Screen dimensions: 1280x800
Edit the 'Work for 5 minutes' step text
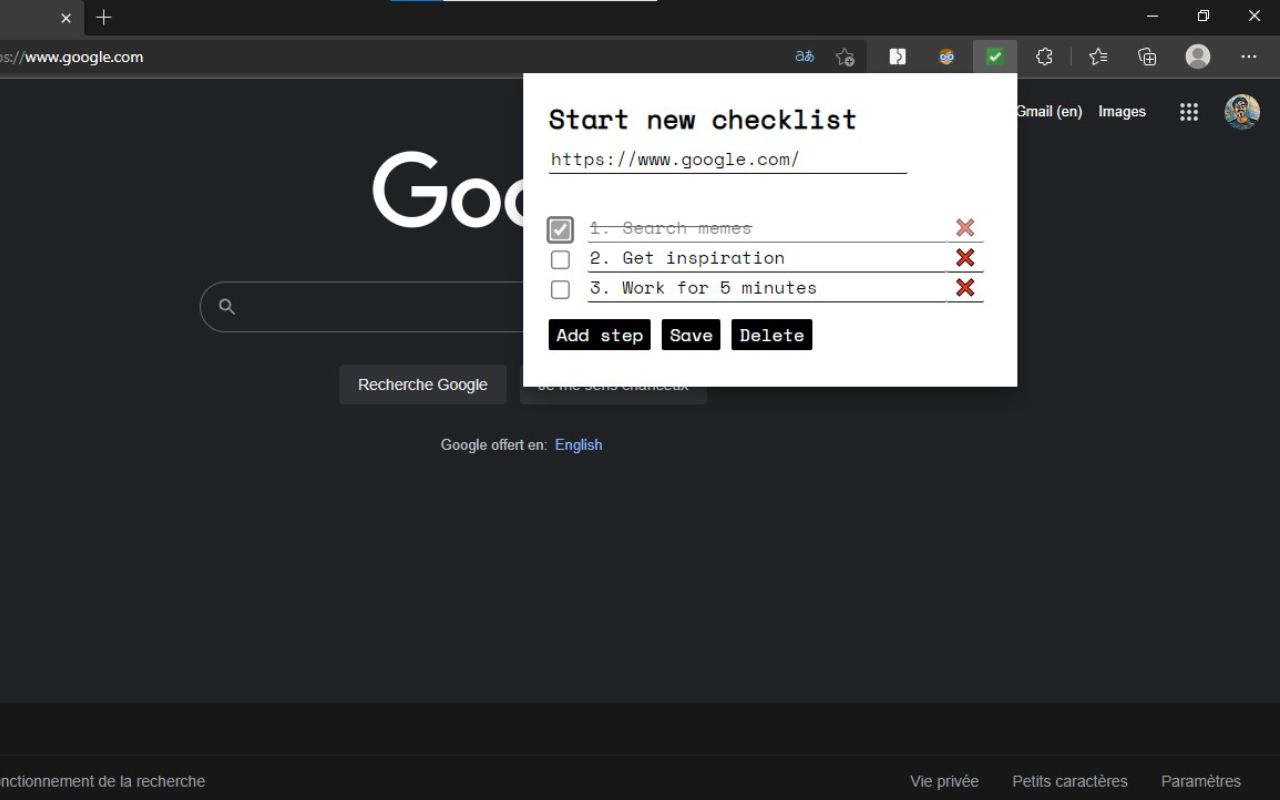[767, 288]
